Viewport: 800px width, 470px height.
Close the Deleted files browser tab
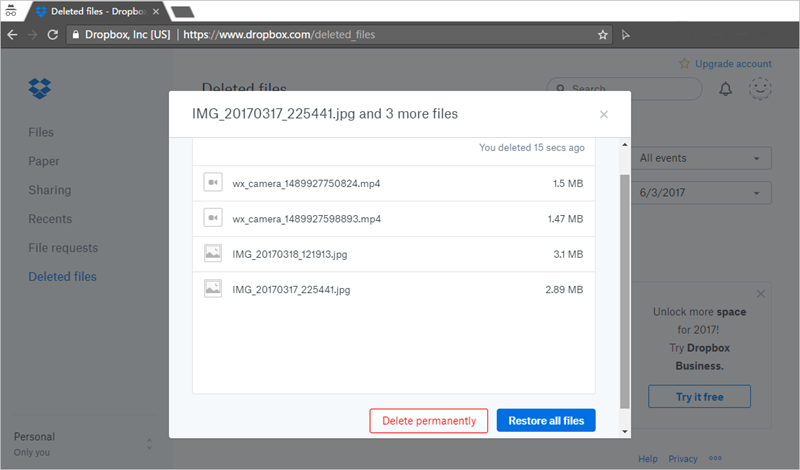tap(156, 11)
